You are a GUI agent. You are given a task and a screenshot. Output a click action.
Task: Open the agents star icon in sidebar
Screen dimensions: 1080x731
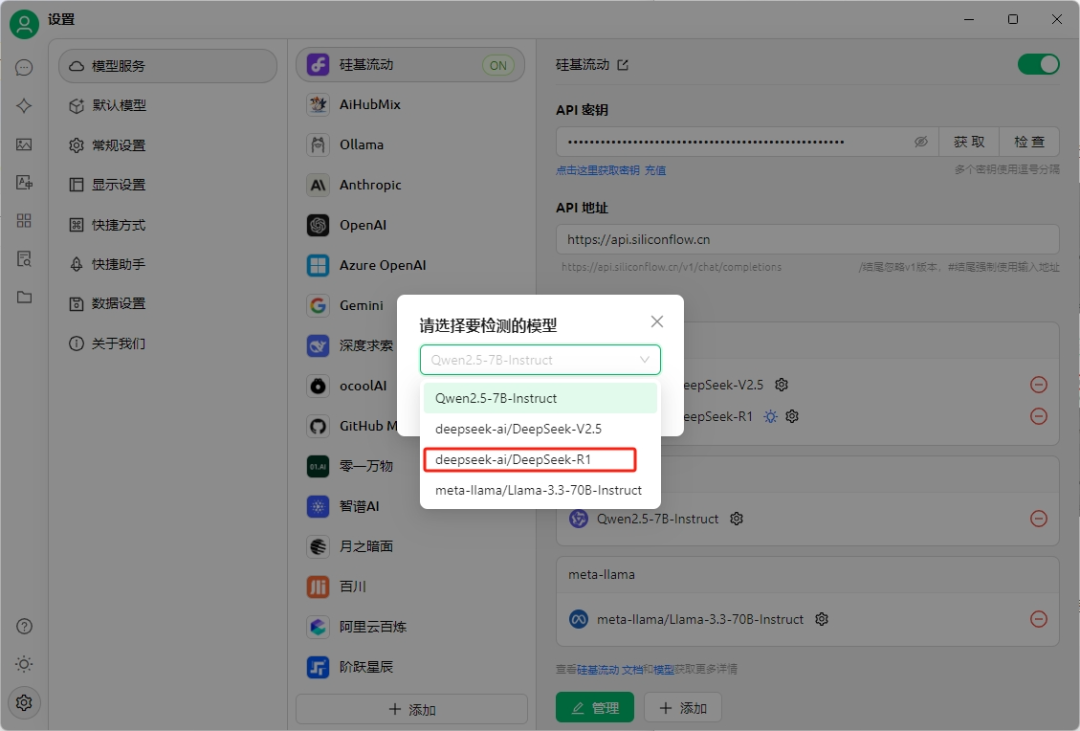pyautogui.click(x=24, y=105)
